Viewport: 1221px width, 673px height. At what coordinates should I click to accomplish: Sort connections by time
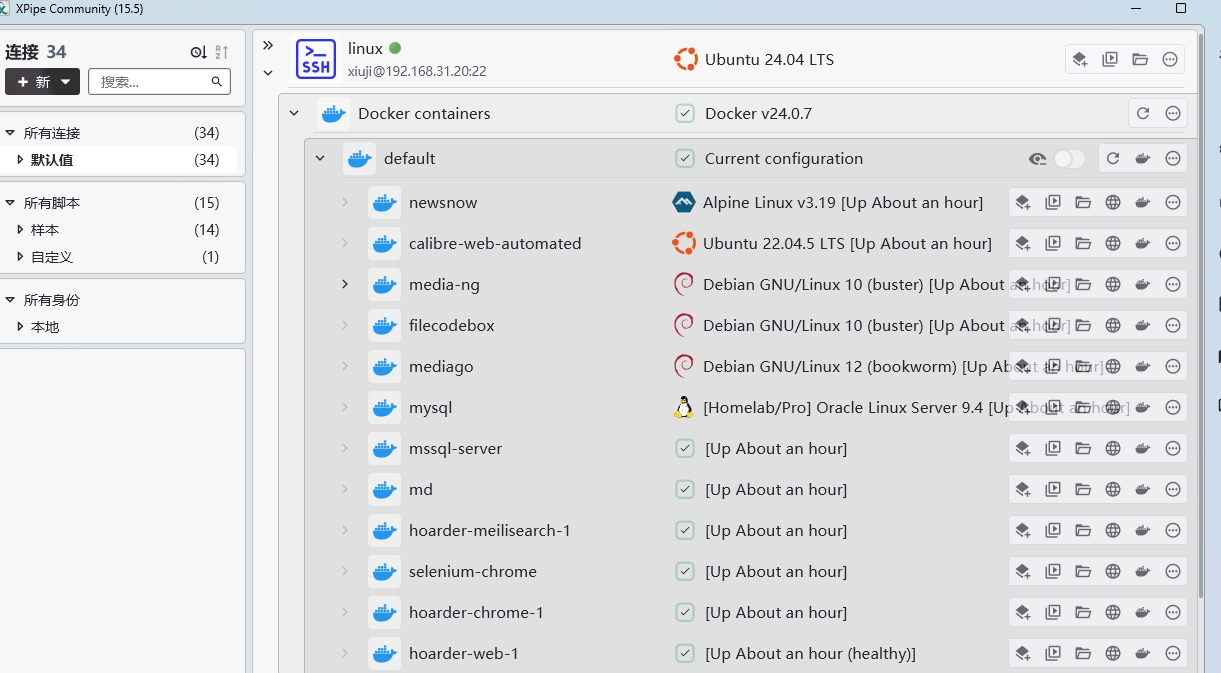coord(199,52)
